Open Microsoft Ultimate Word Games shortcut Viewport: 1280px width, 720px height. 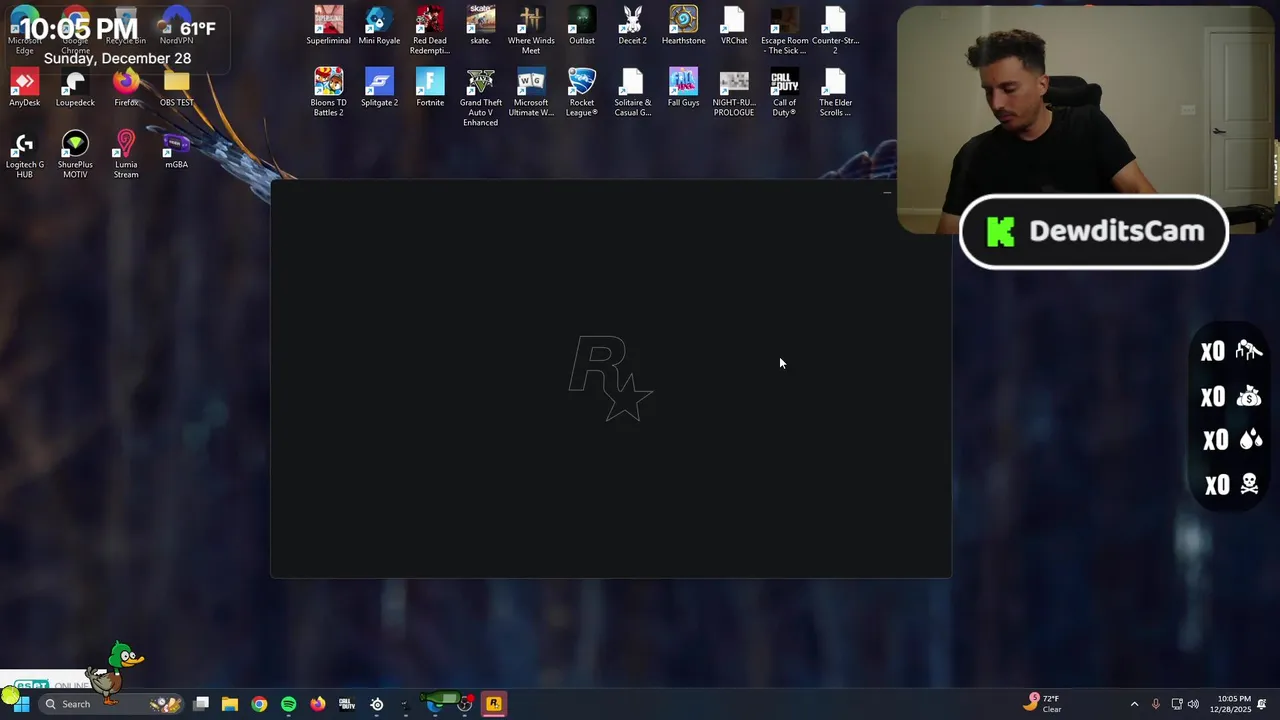click(x=531, y=92)
